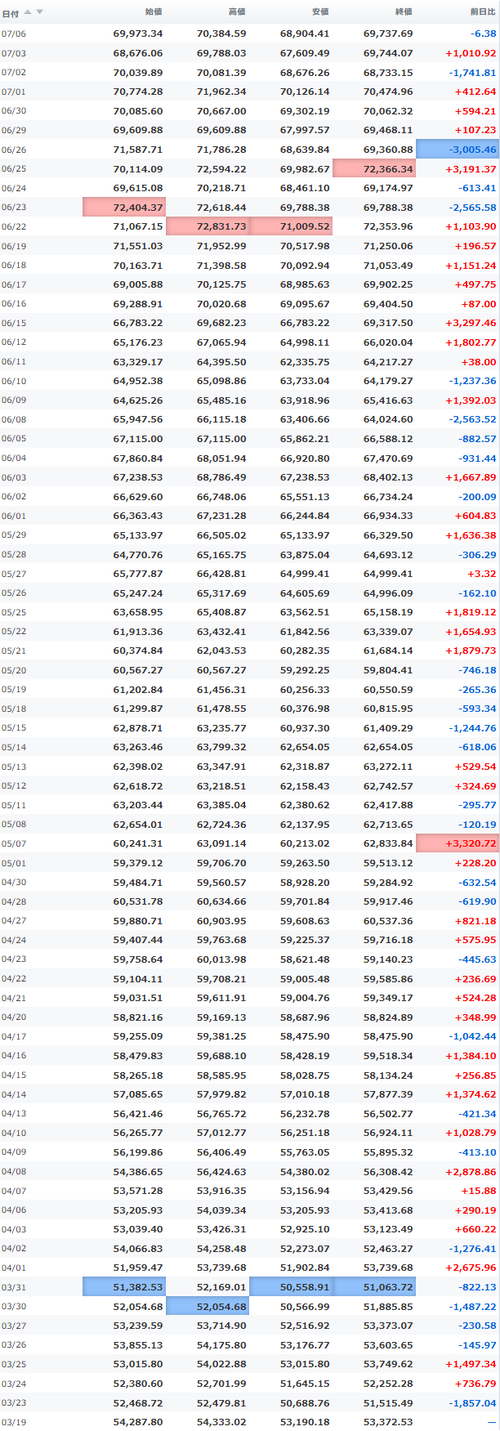Click the 07/06 date row

250,32
